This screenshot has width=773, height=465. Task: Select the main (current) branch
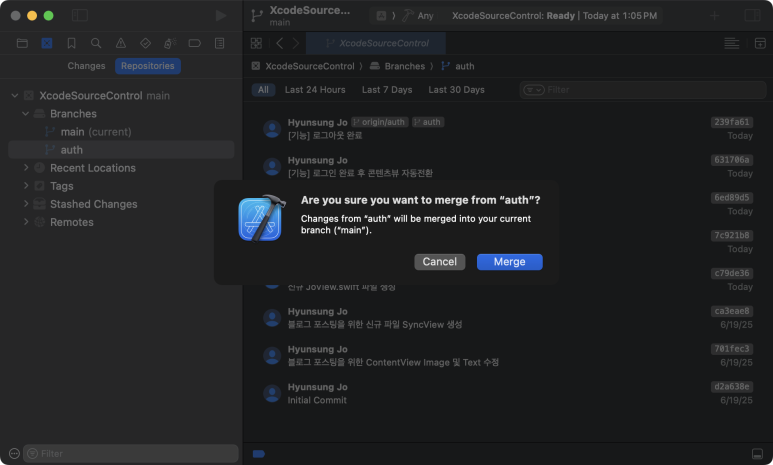(121, 132)
